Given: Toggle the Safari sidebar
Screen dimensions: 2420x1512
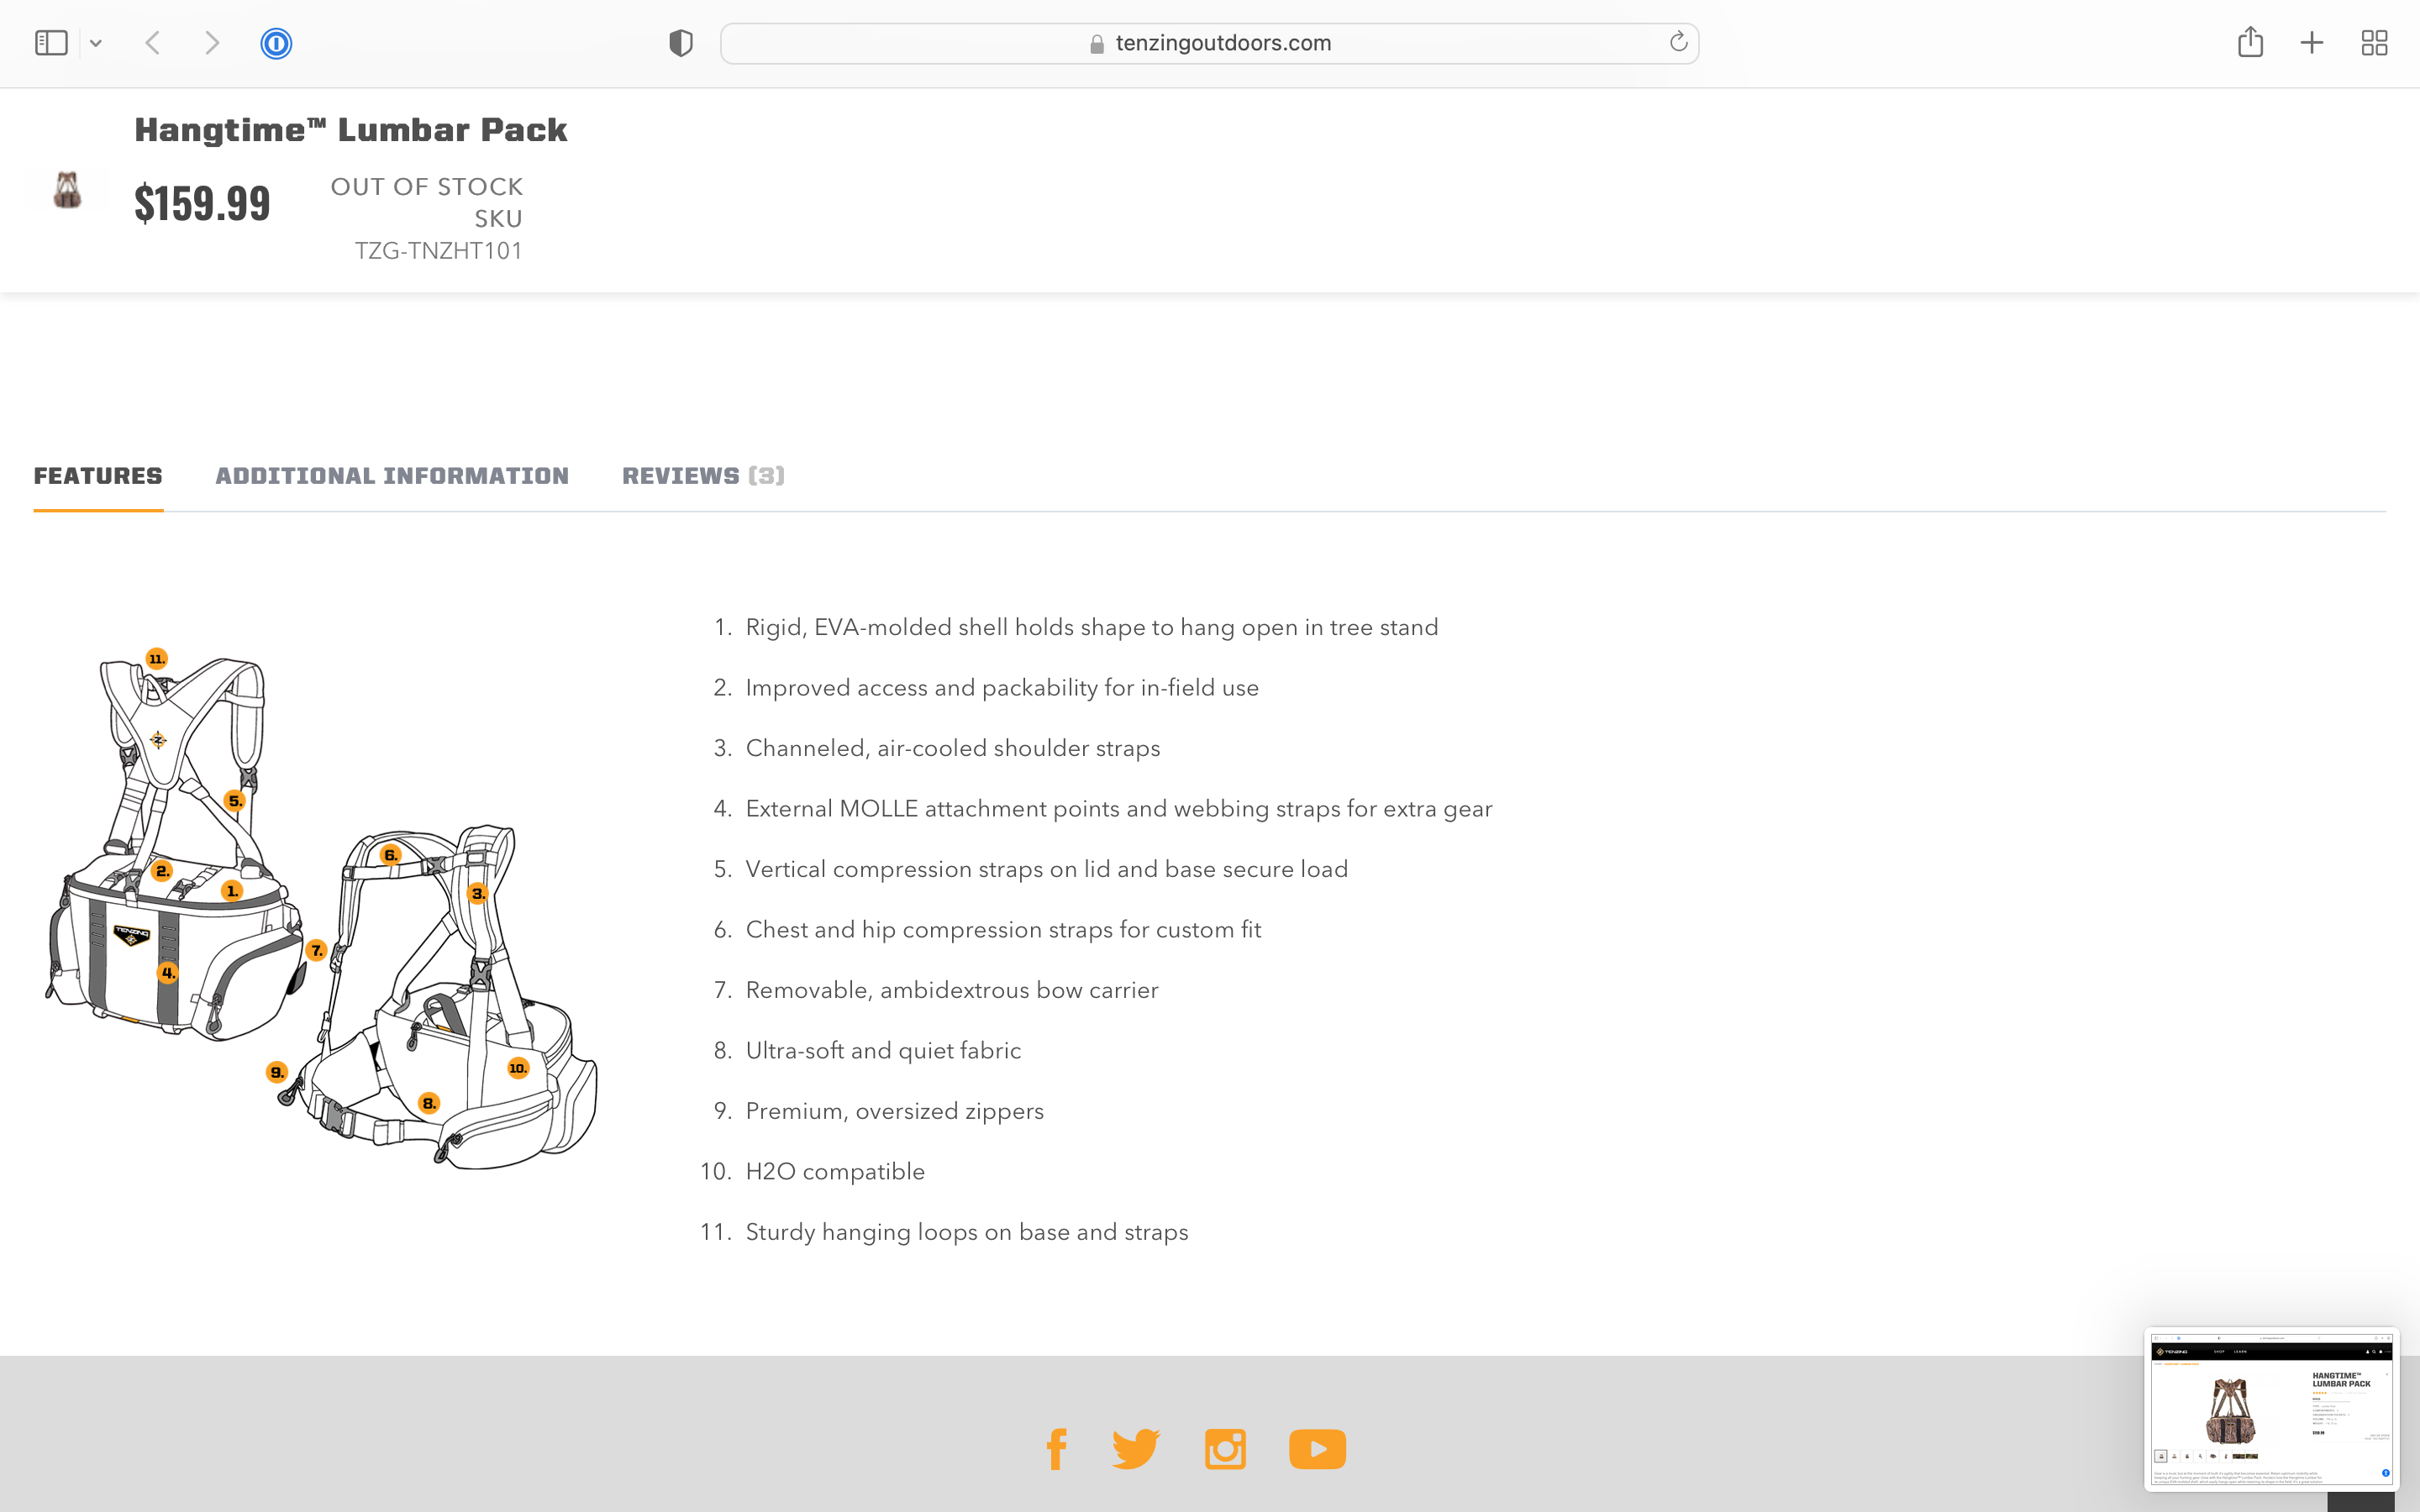Looking at the screenshot, I should click(x=51, y=43).
